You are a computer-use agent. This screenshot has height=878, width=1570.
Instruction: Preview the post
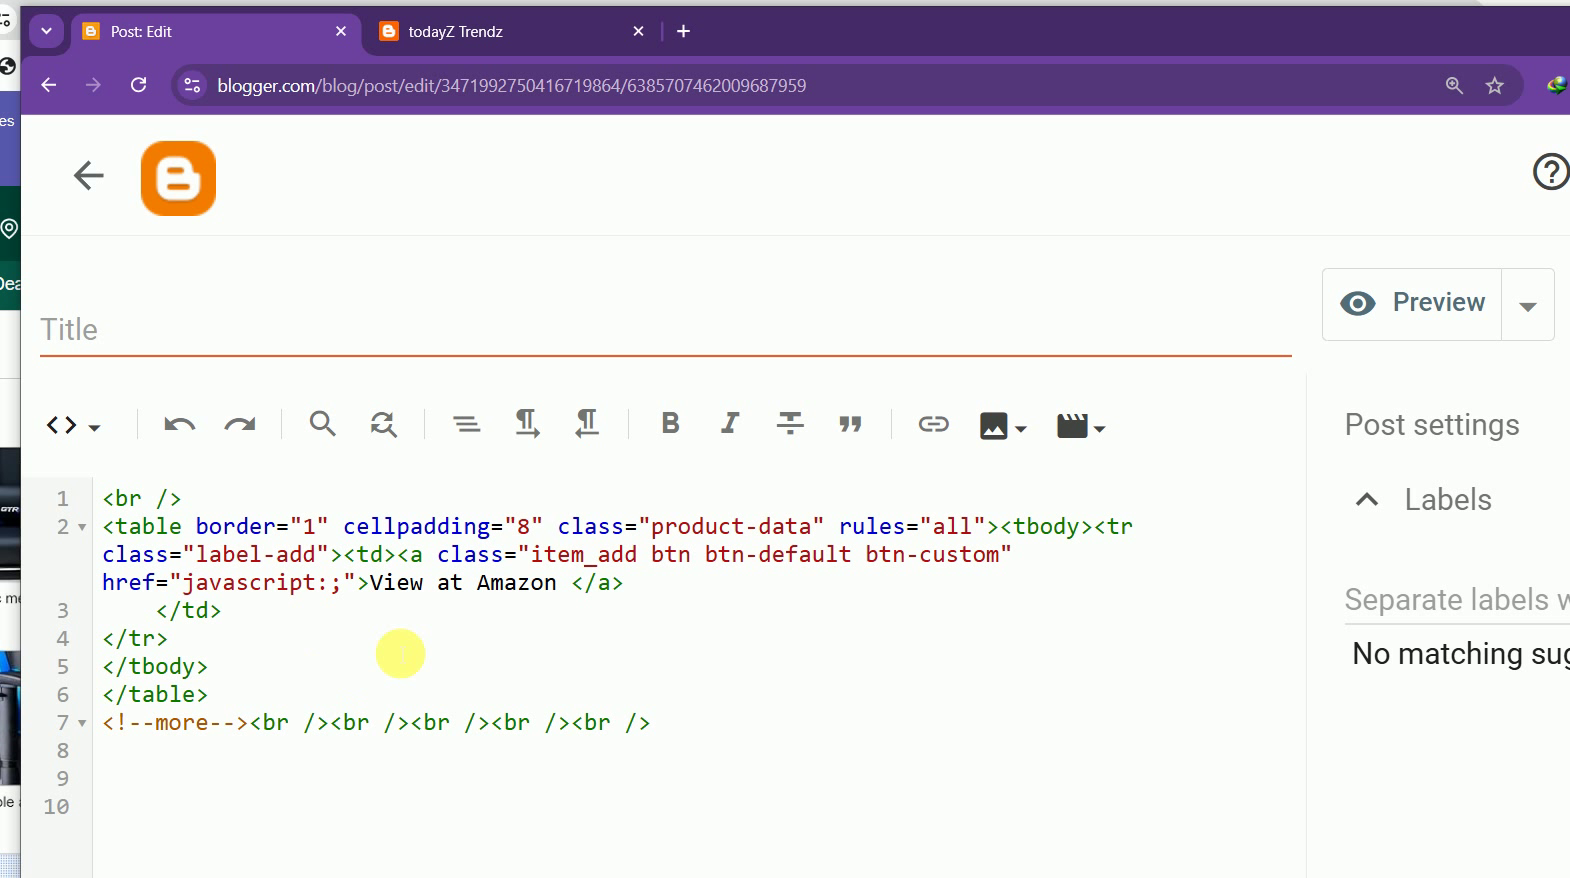tap(1412, 303)
